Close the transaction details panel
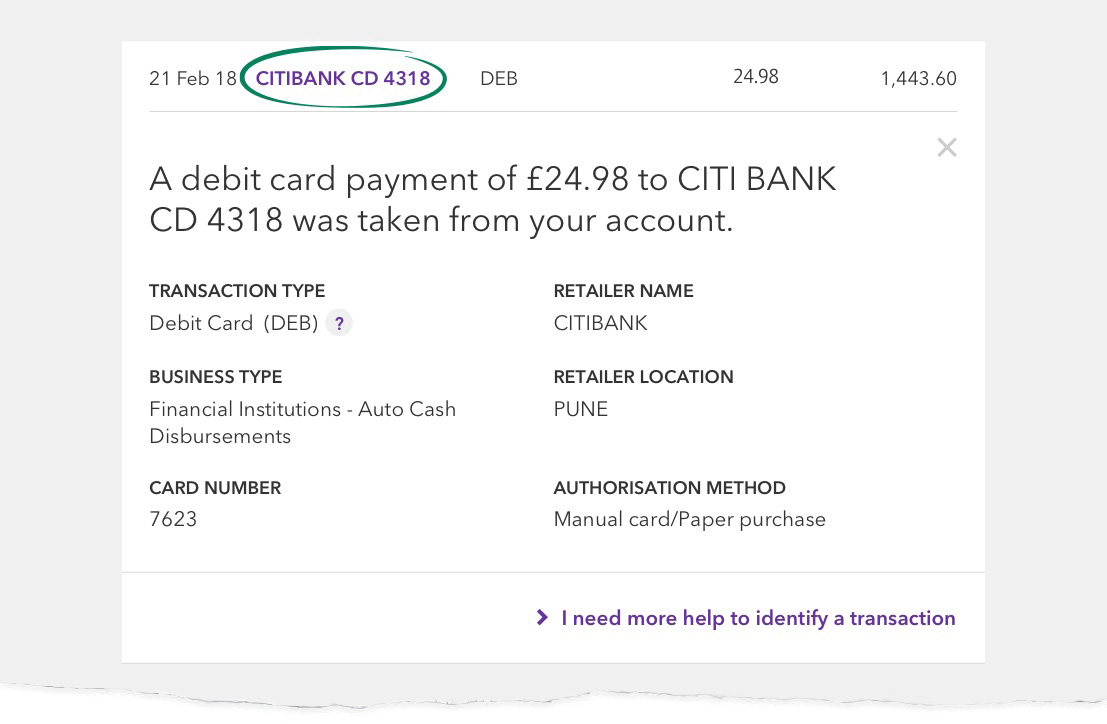Screen dimensions: 1107x724 (947, 147)
